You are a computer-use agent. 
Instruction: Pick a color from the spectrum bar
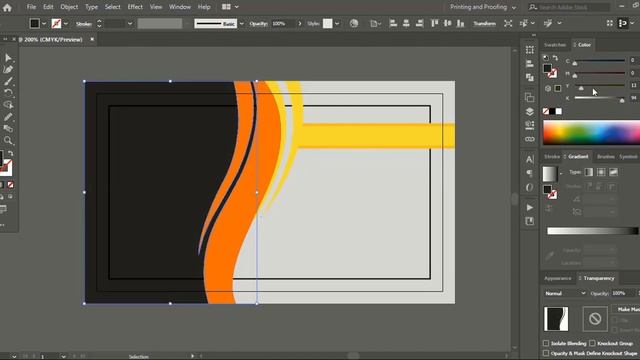click(x=591, y=132)
